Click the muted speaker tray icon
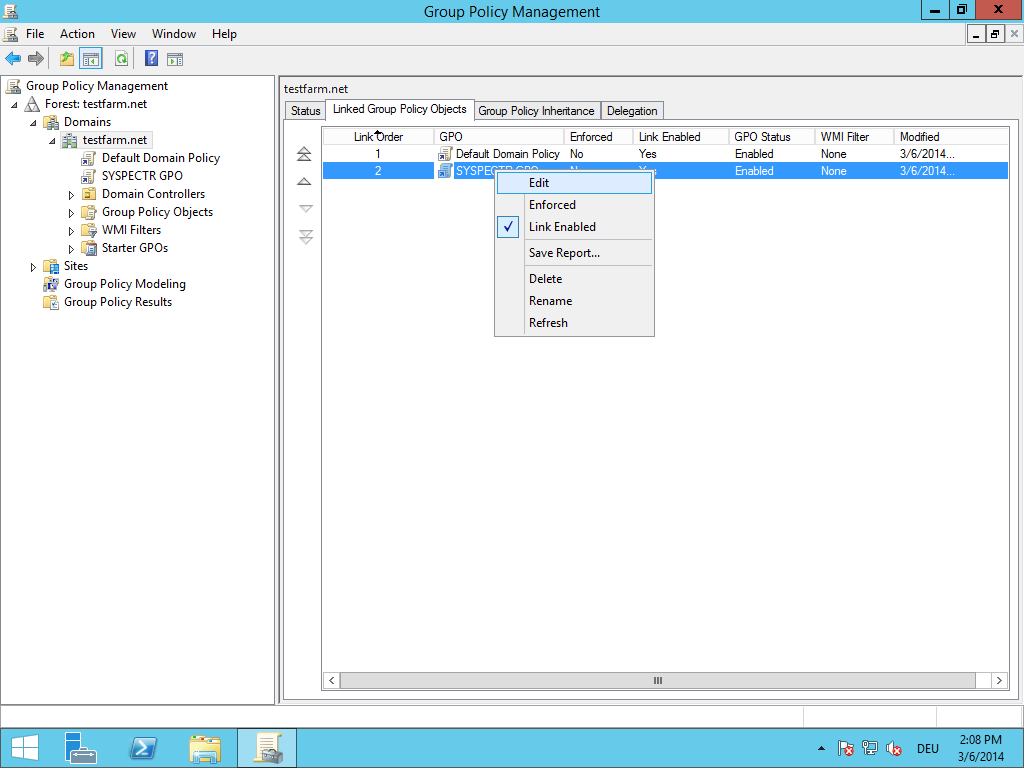Image resolution: width=1024 pixels, height=768 pixels. (x=894, y=748)
